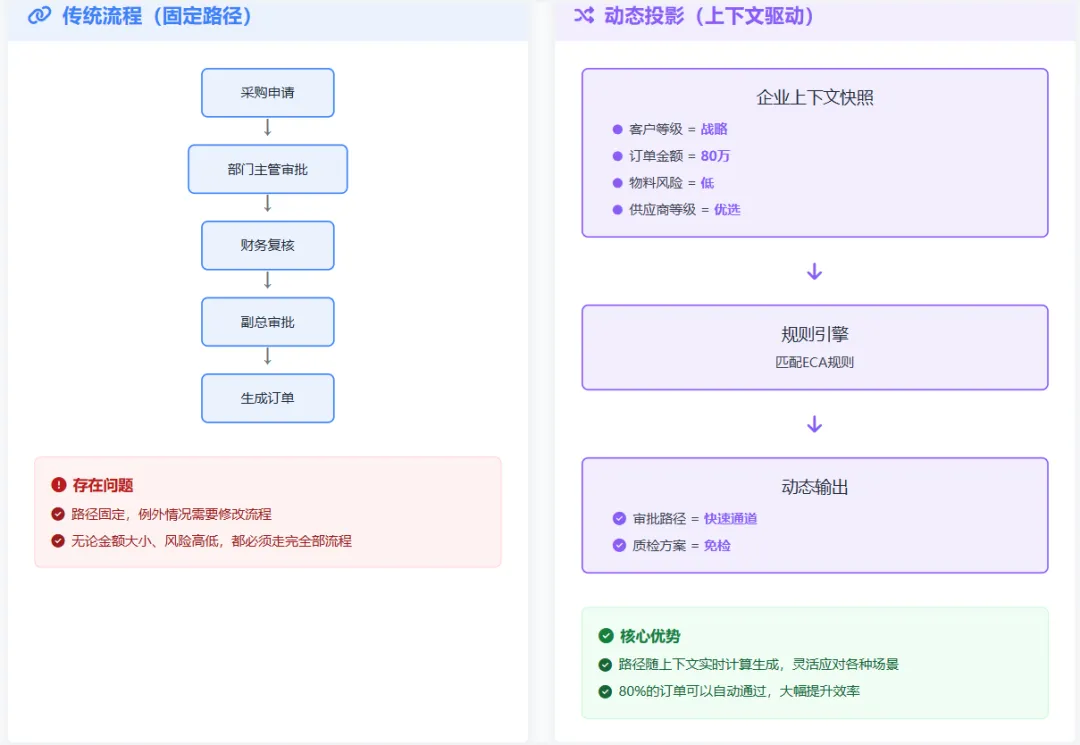Click the 低 risk value

(707, 182)
